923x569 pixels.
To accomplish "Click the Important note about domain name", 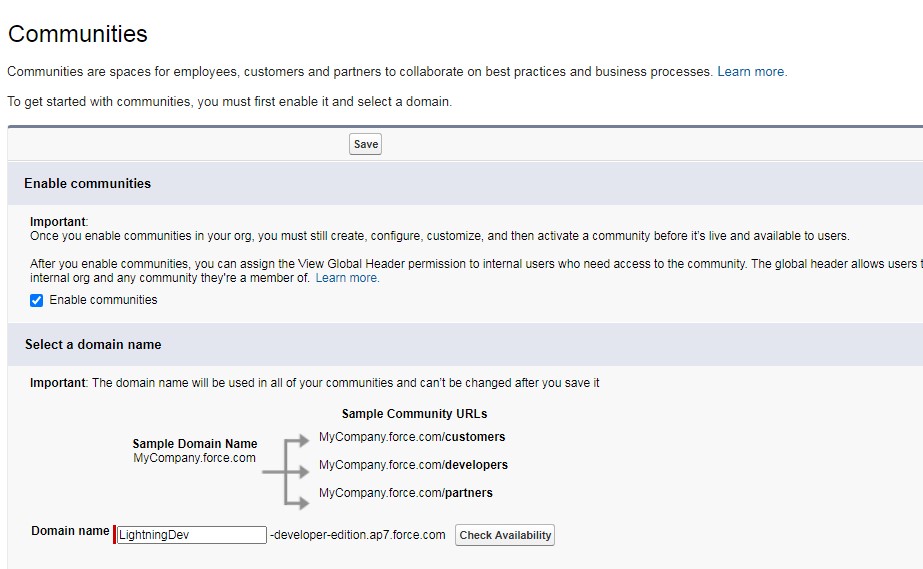I will coord(314,383).
